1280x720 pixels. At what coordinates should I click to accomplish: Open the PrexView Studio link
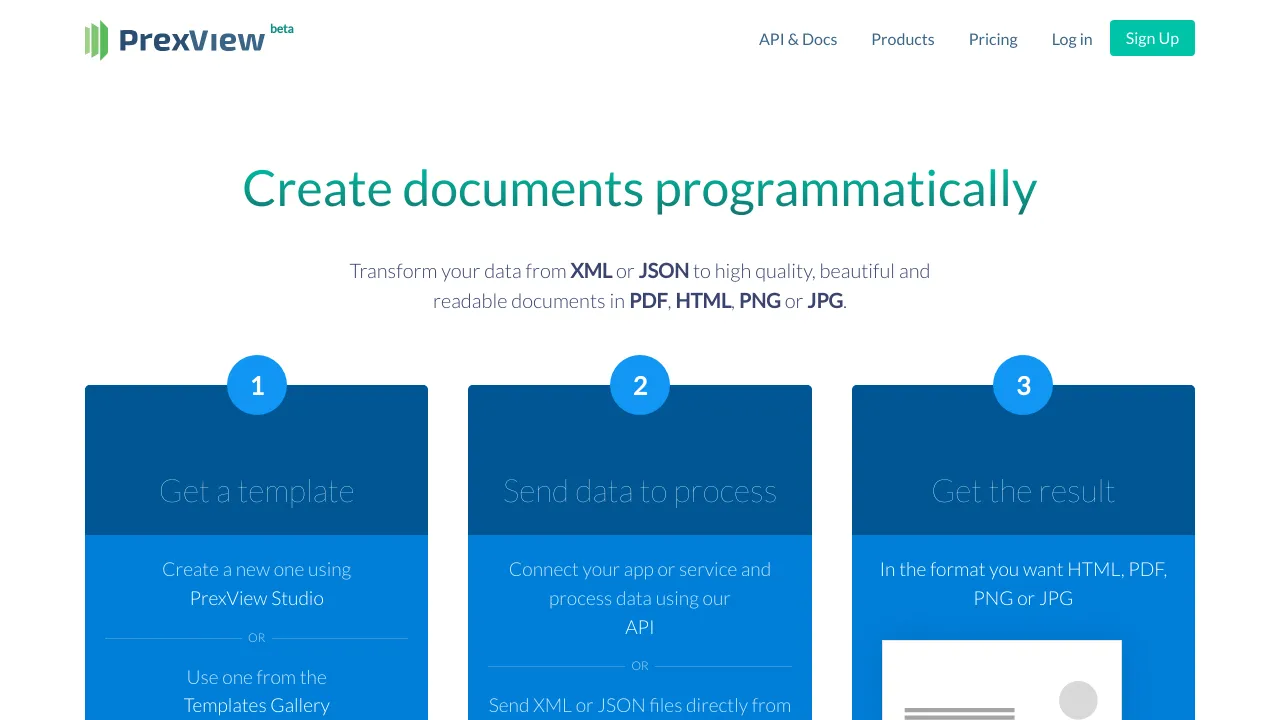257,598
